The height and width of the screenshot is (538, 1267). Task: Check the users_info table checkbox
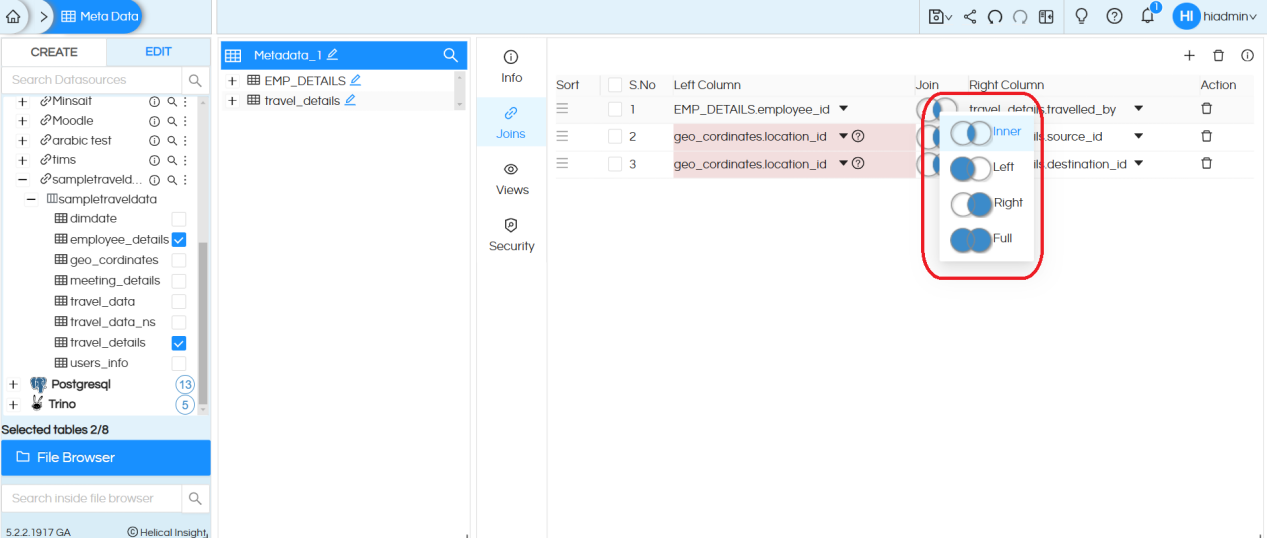(179, 364)
